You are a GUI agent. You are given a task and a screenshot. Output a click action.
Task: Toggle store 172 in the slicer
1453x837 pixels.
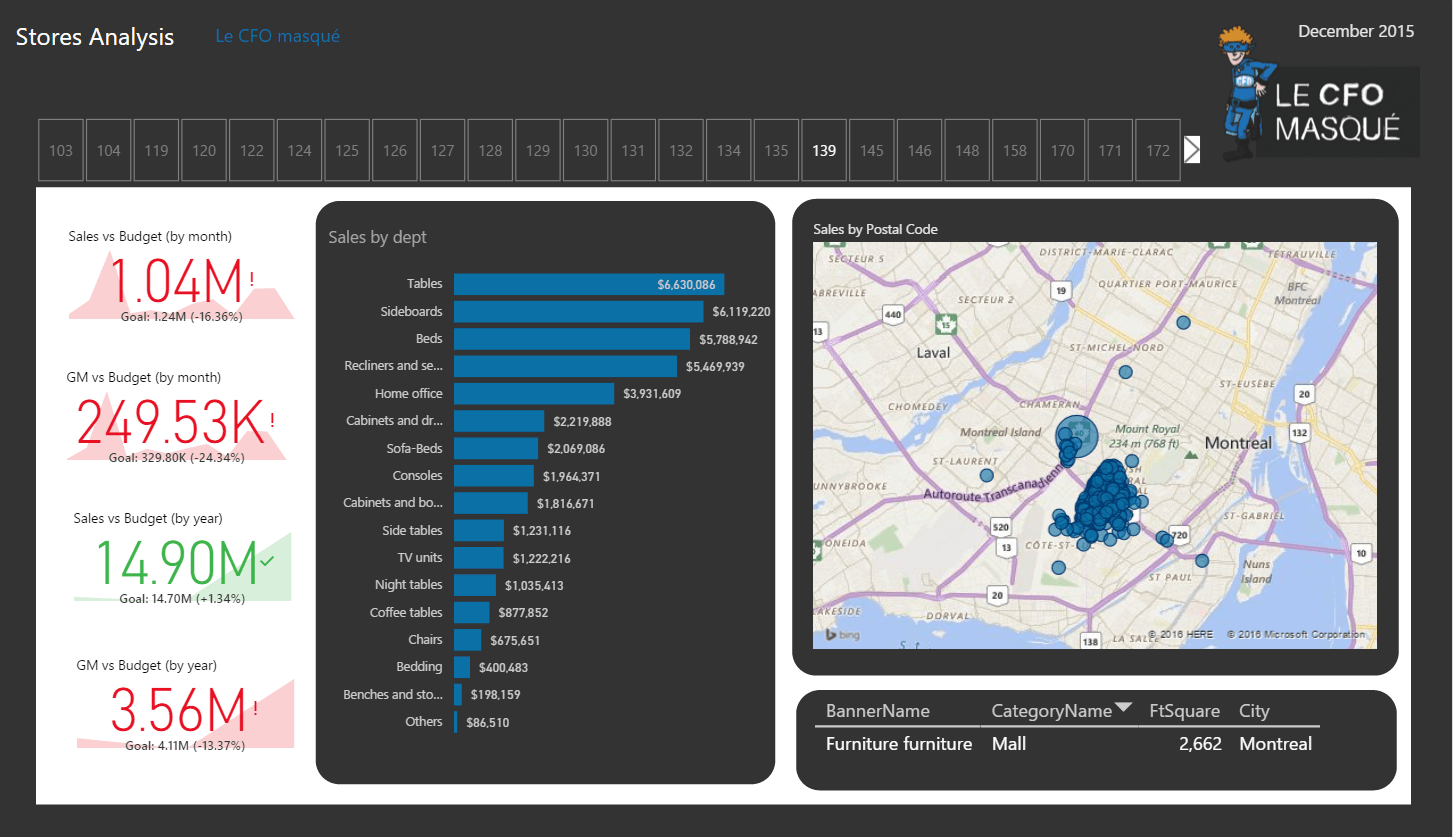tap(1158, 150)
